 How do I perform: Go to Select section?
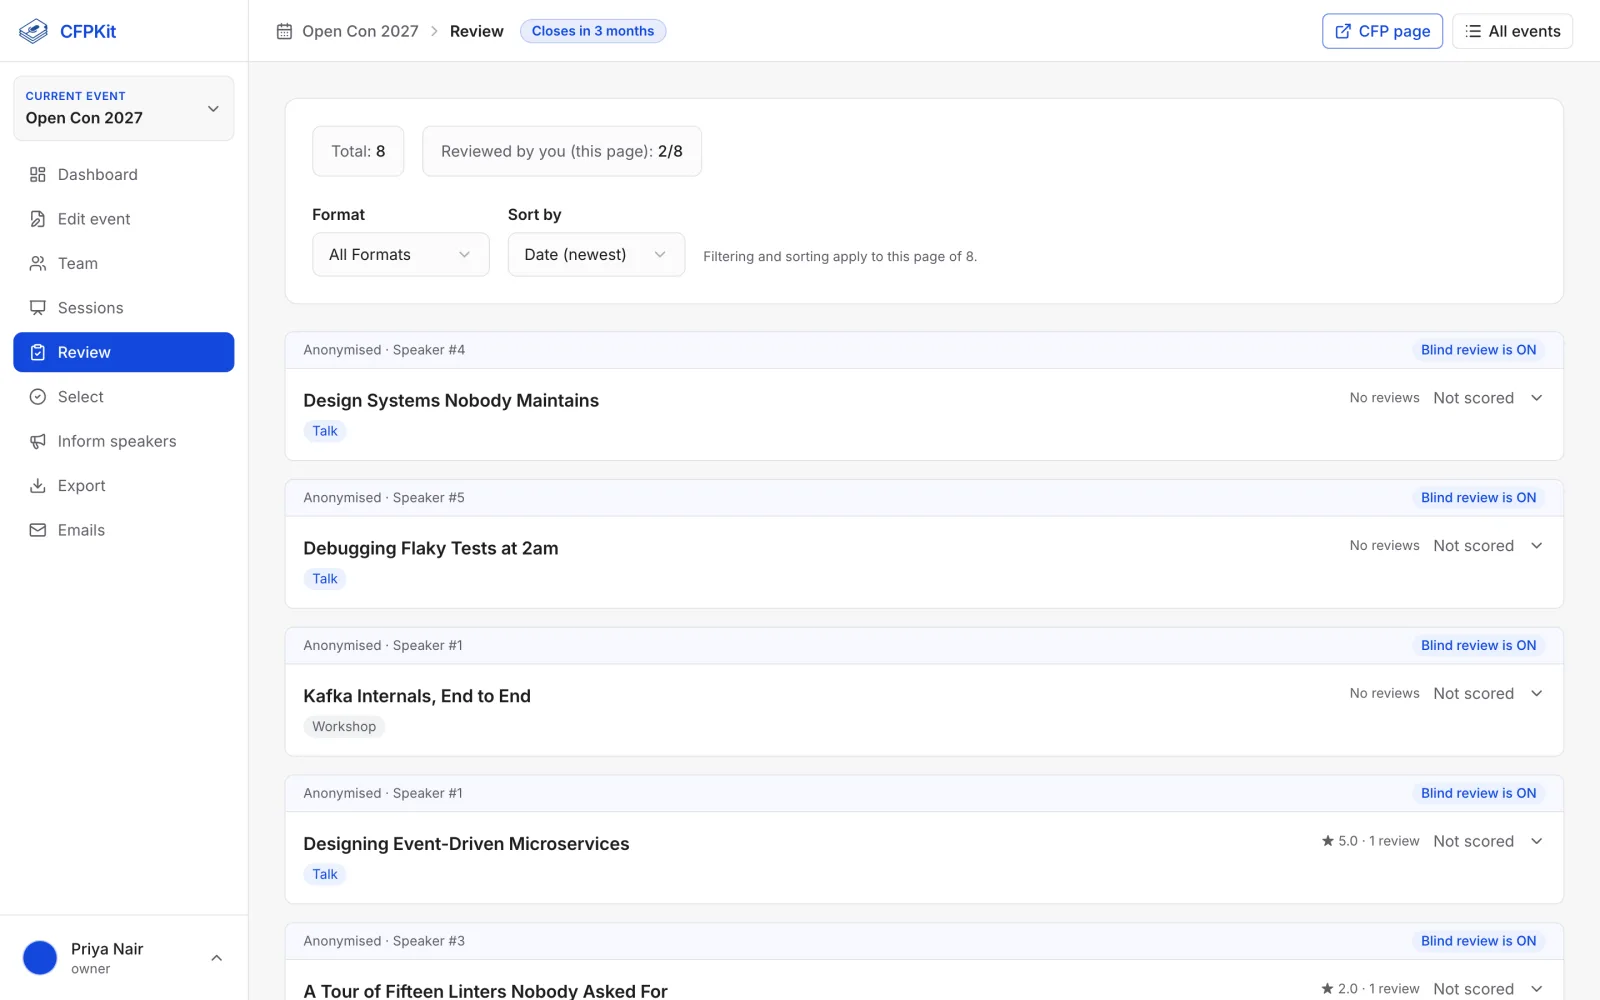(x=124, y=397)
